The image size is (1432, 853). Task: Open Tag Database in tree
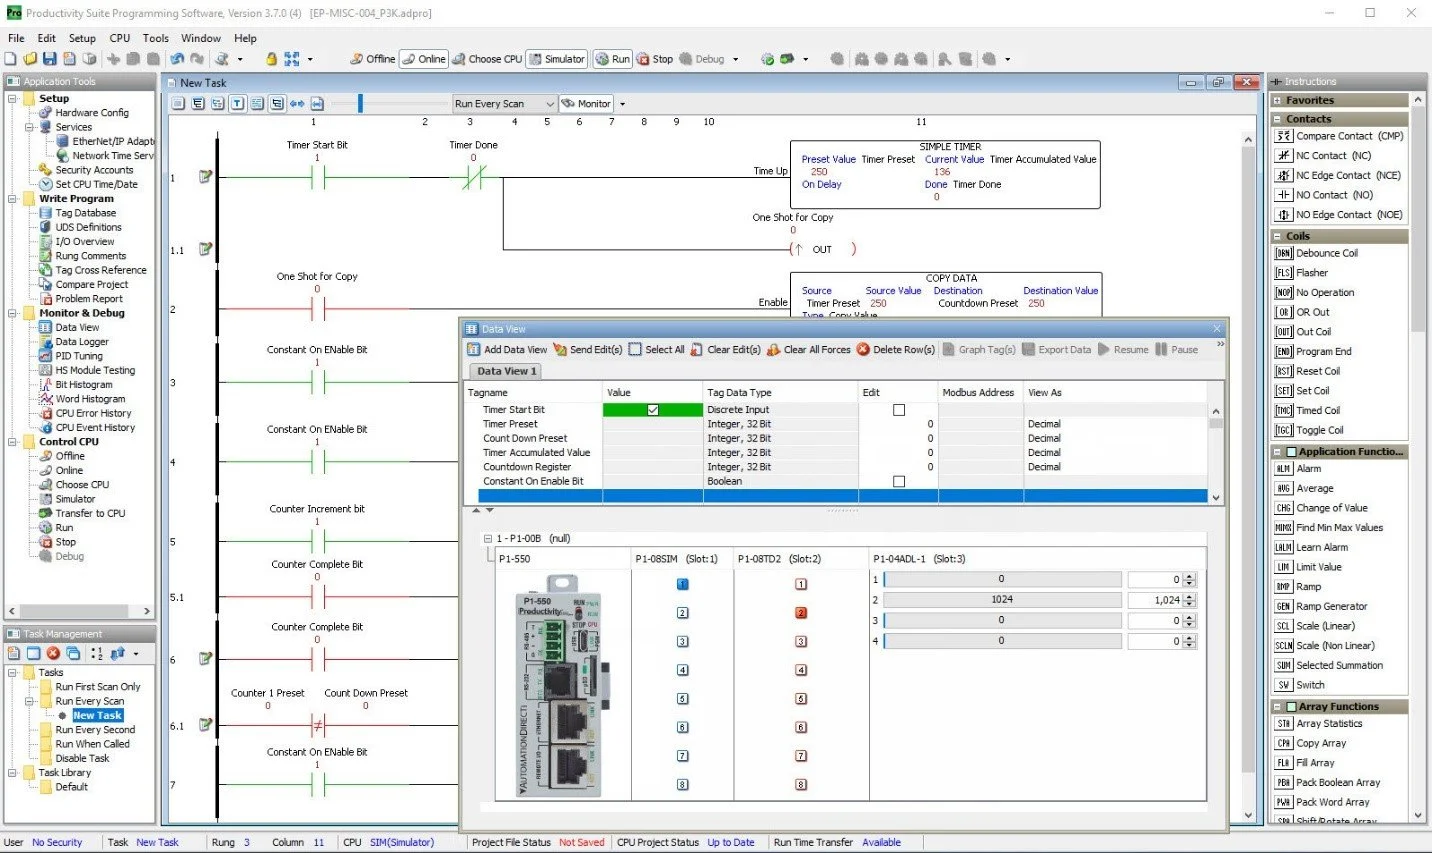pyautogui.click(x=78, y=213)
